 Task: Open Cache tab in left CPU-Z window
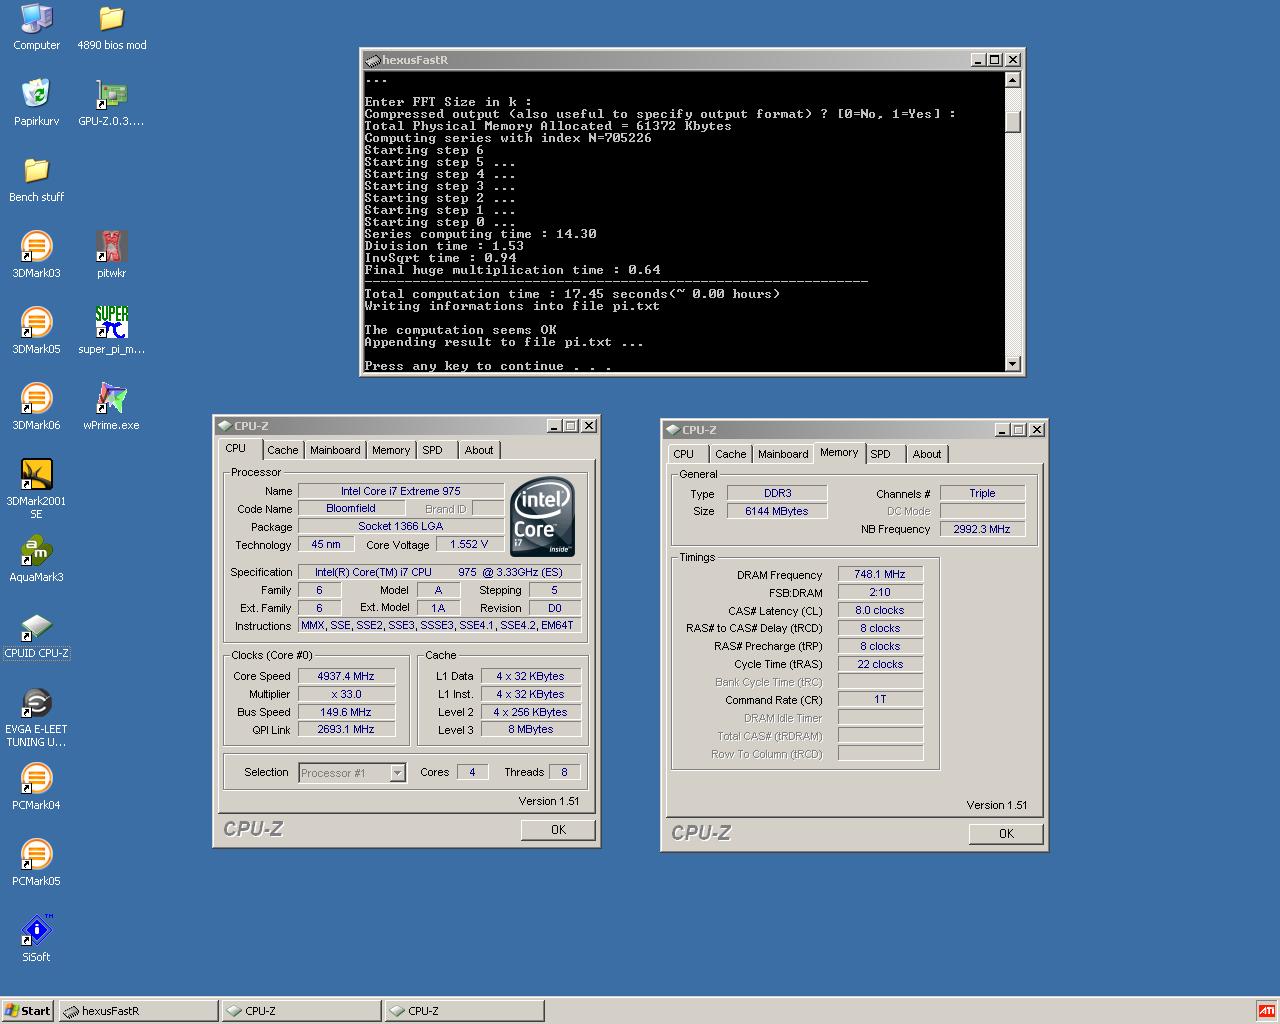coord(282,450)
